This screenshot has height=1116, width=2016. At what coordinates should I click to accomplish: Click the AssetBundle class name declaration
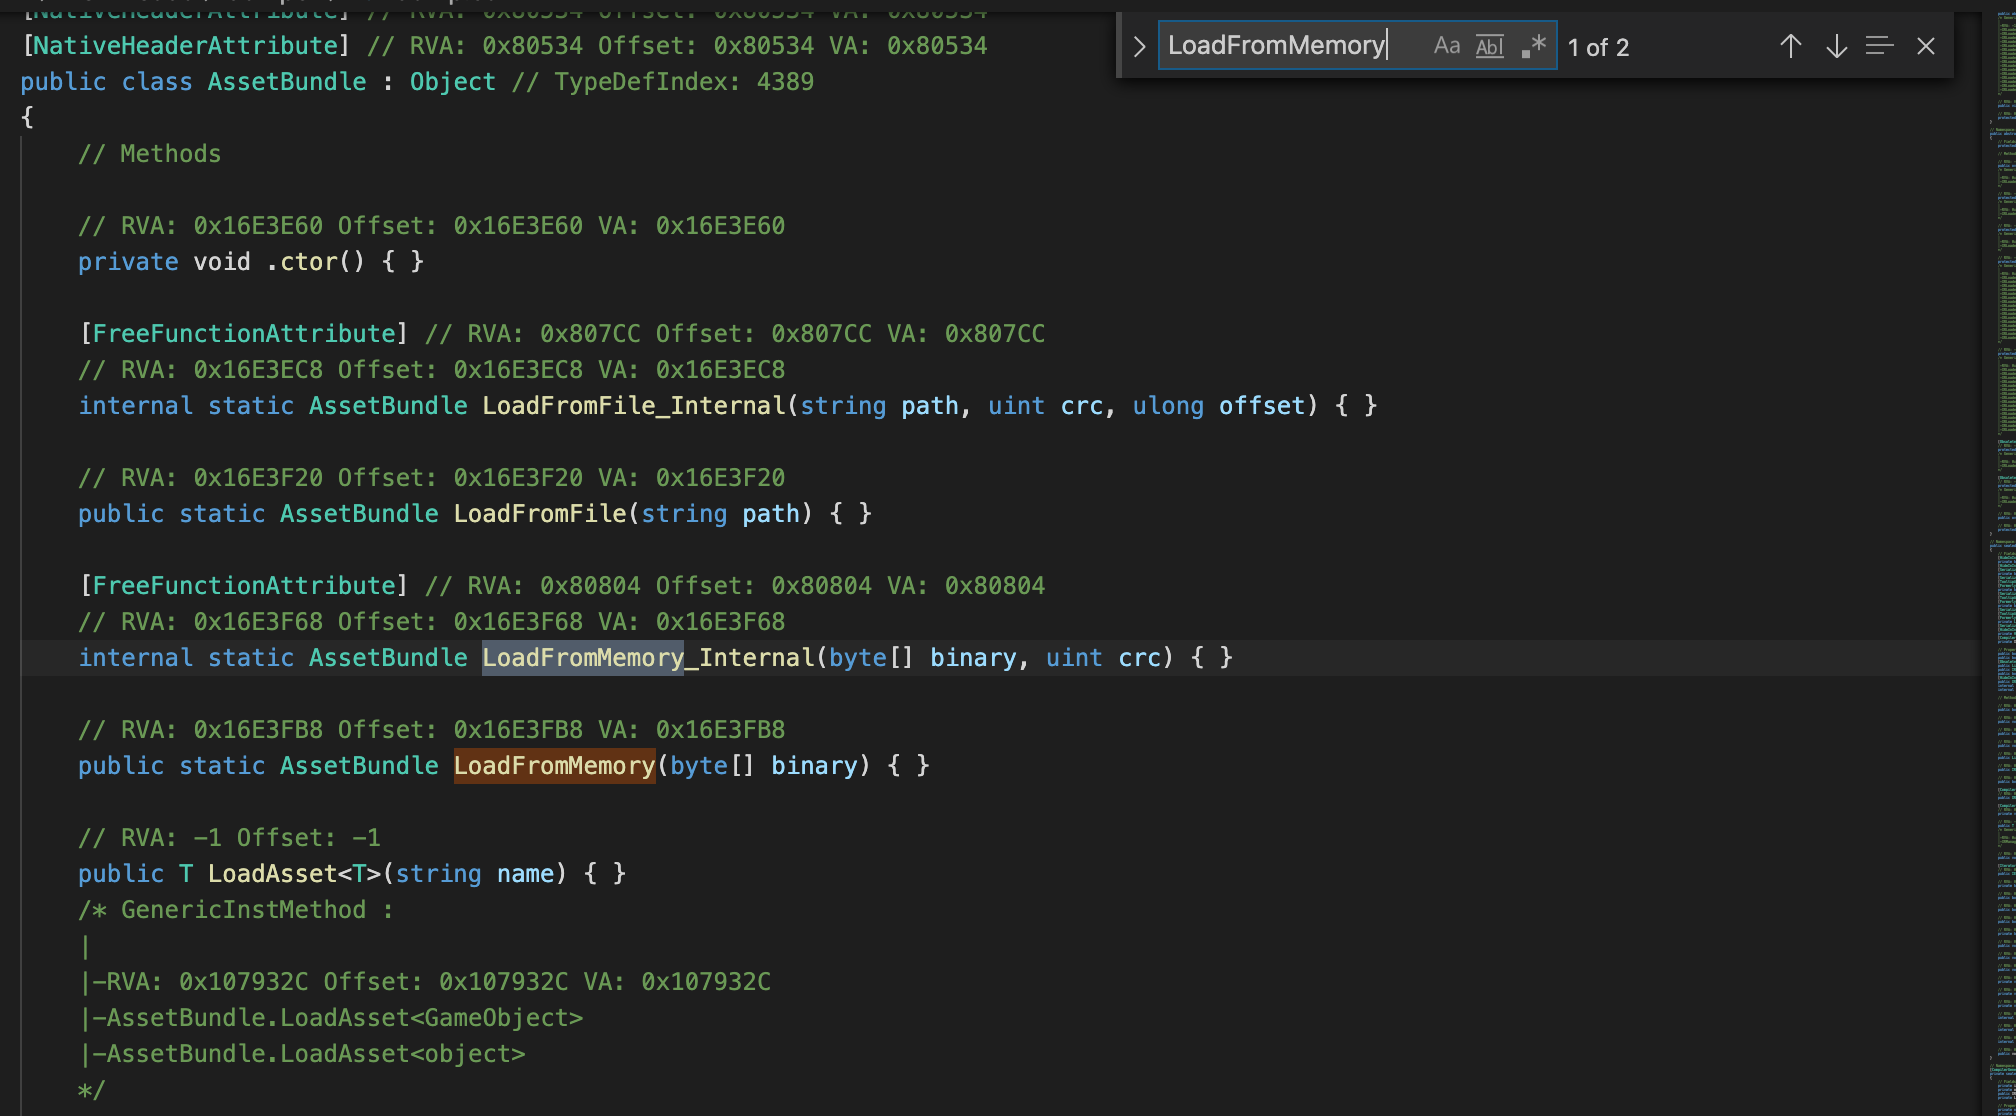click(287, 82)
